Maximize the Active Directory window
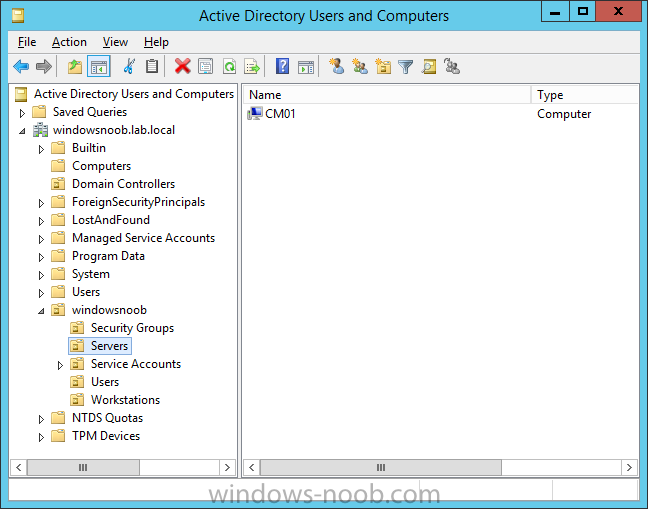Image resolution: width=648 pixels, height=509 pixels. coord(583,11)
